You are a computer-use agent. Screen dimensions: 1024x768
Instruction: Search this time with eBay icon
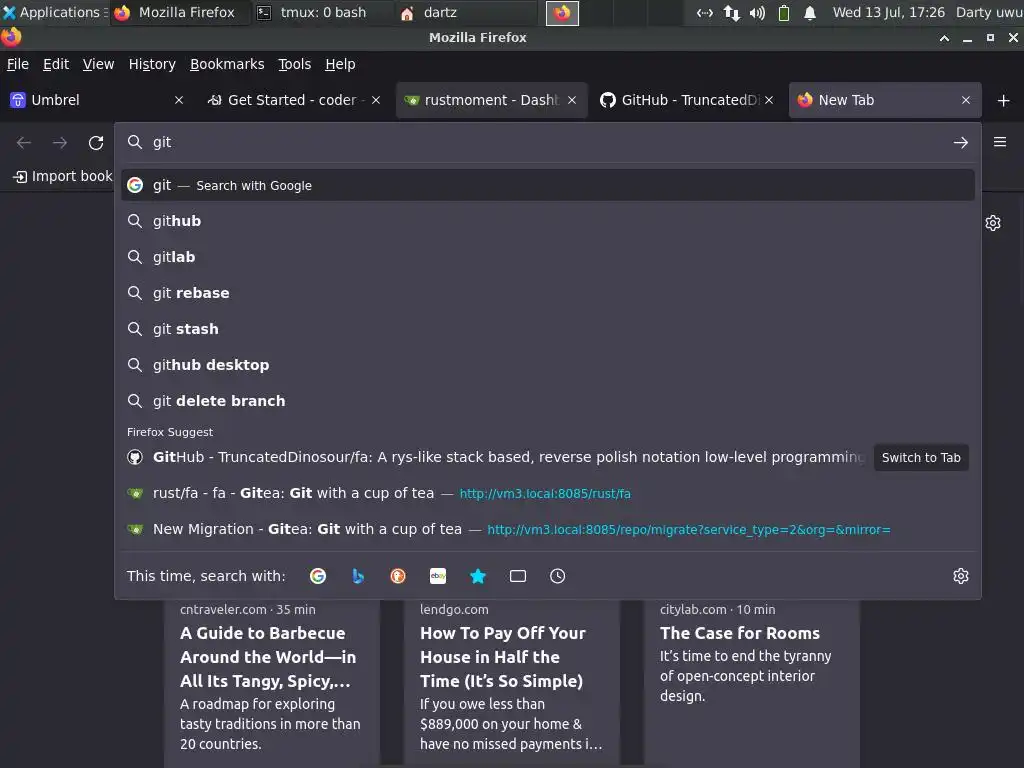(438, 576)
